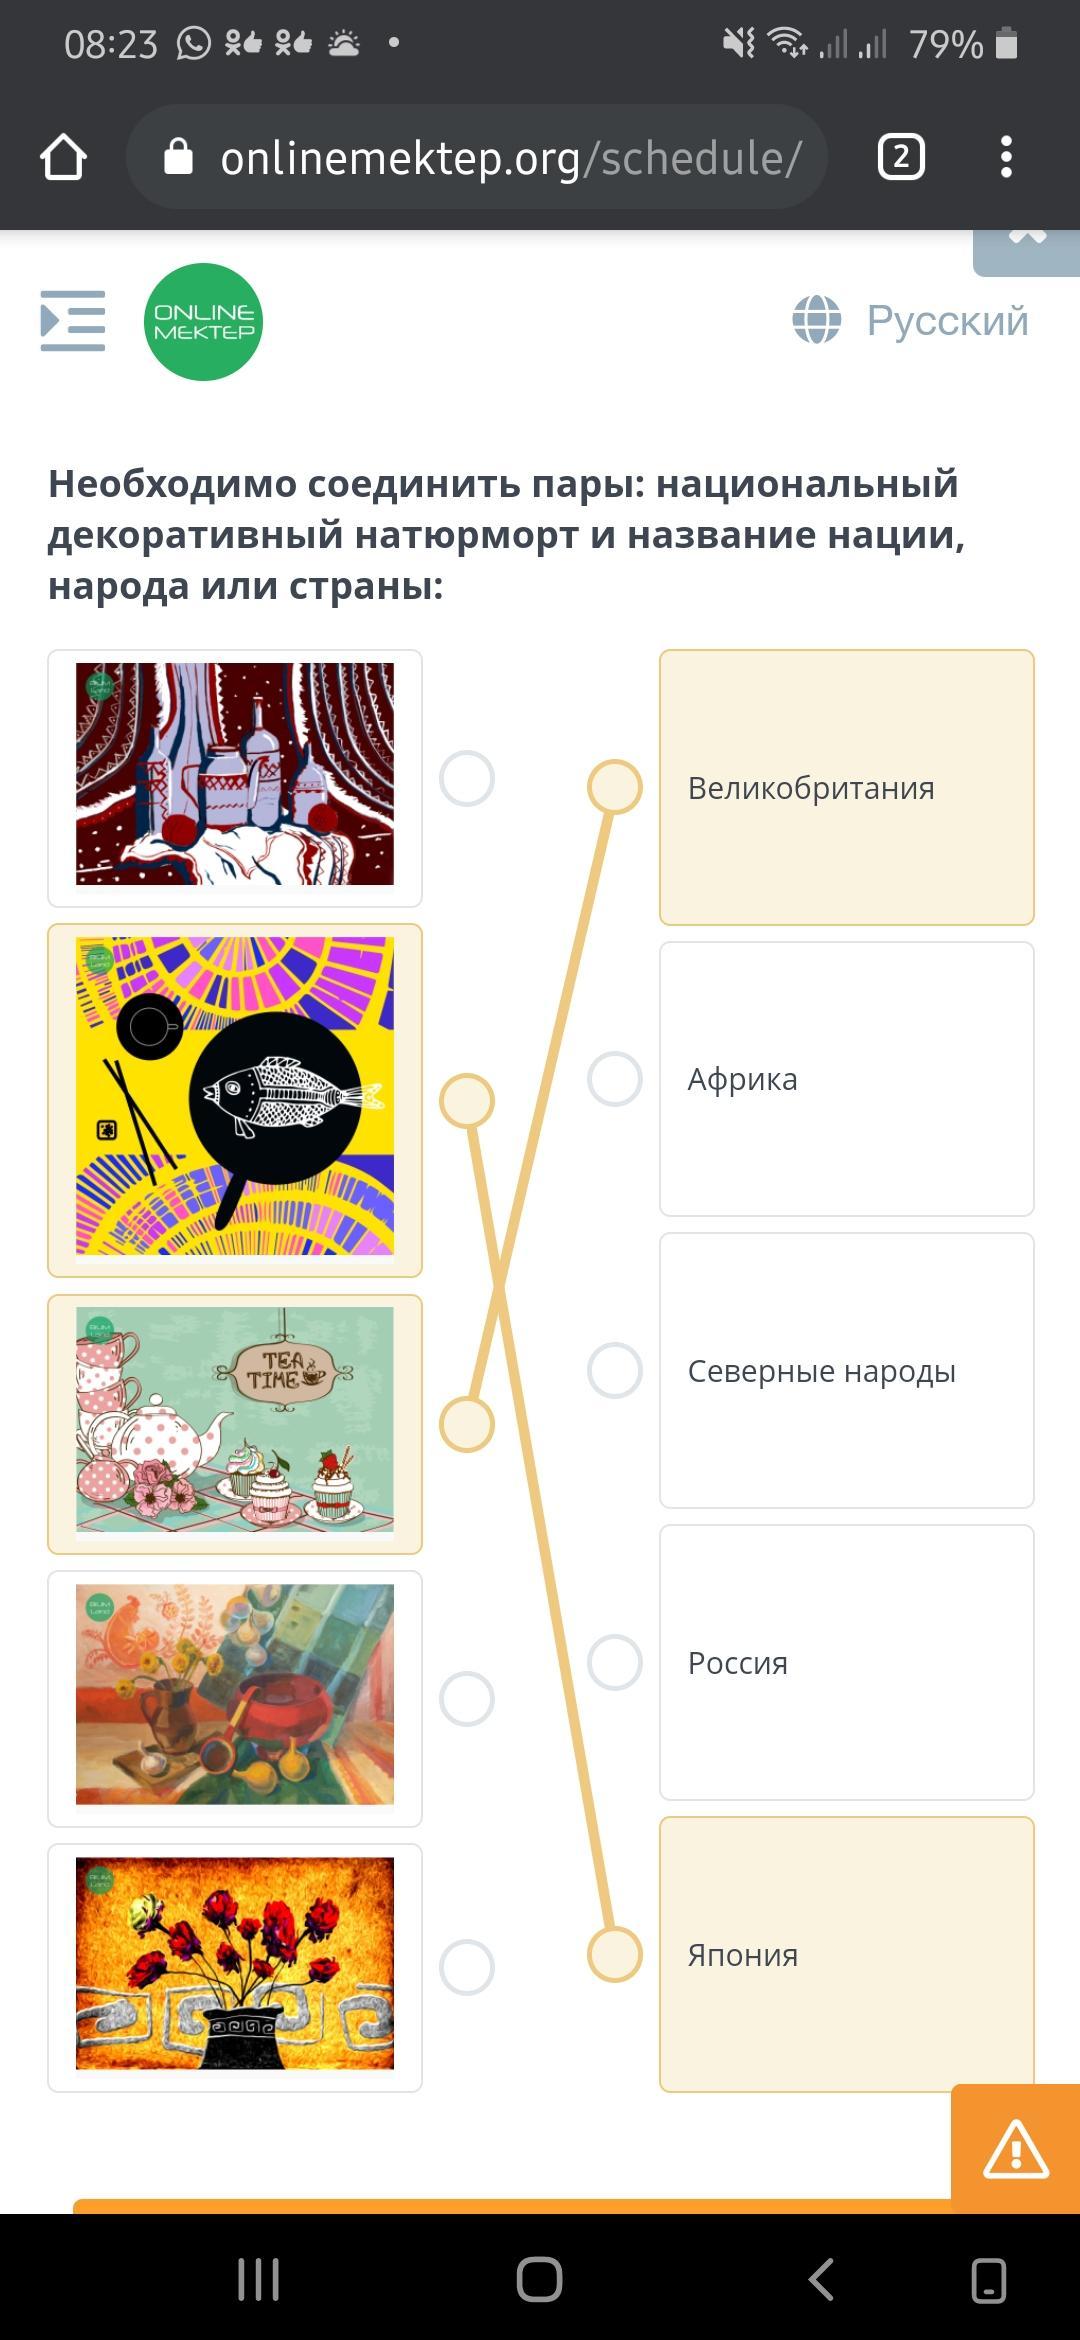Open the browser tabs counter
This screenshot has height=2340, width=1080.
point(900,158)
